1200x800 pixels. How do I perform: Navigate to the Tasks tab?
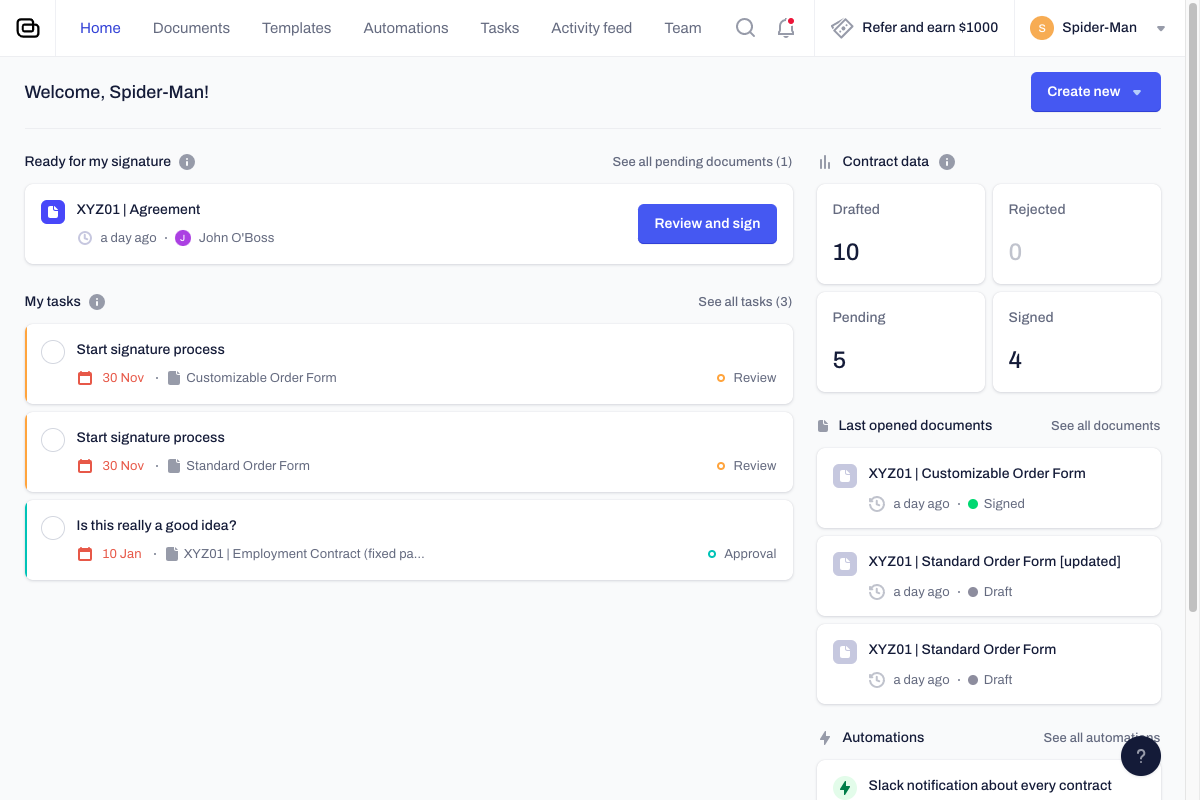click(500, 28)
